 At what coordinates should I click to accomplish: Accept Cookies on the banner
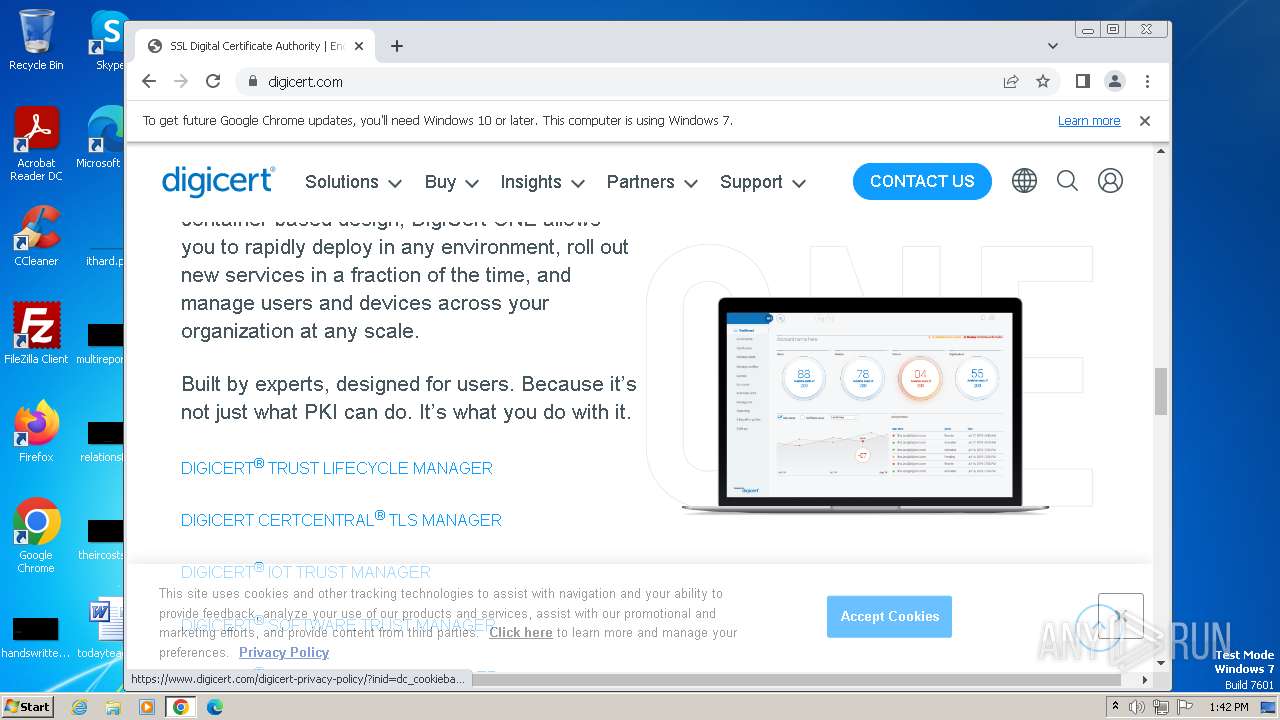889,617
